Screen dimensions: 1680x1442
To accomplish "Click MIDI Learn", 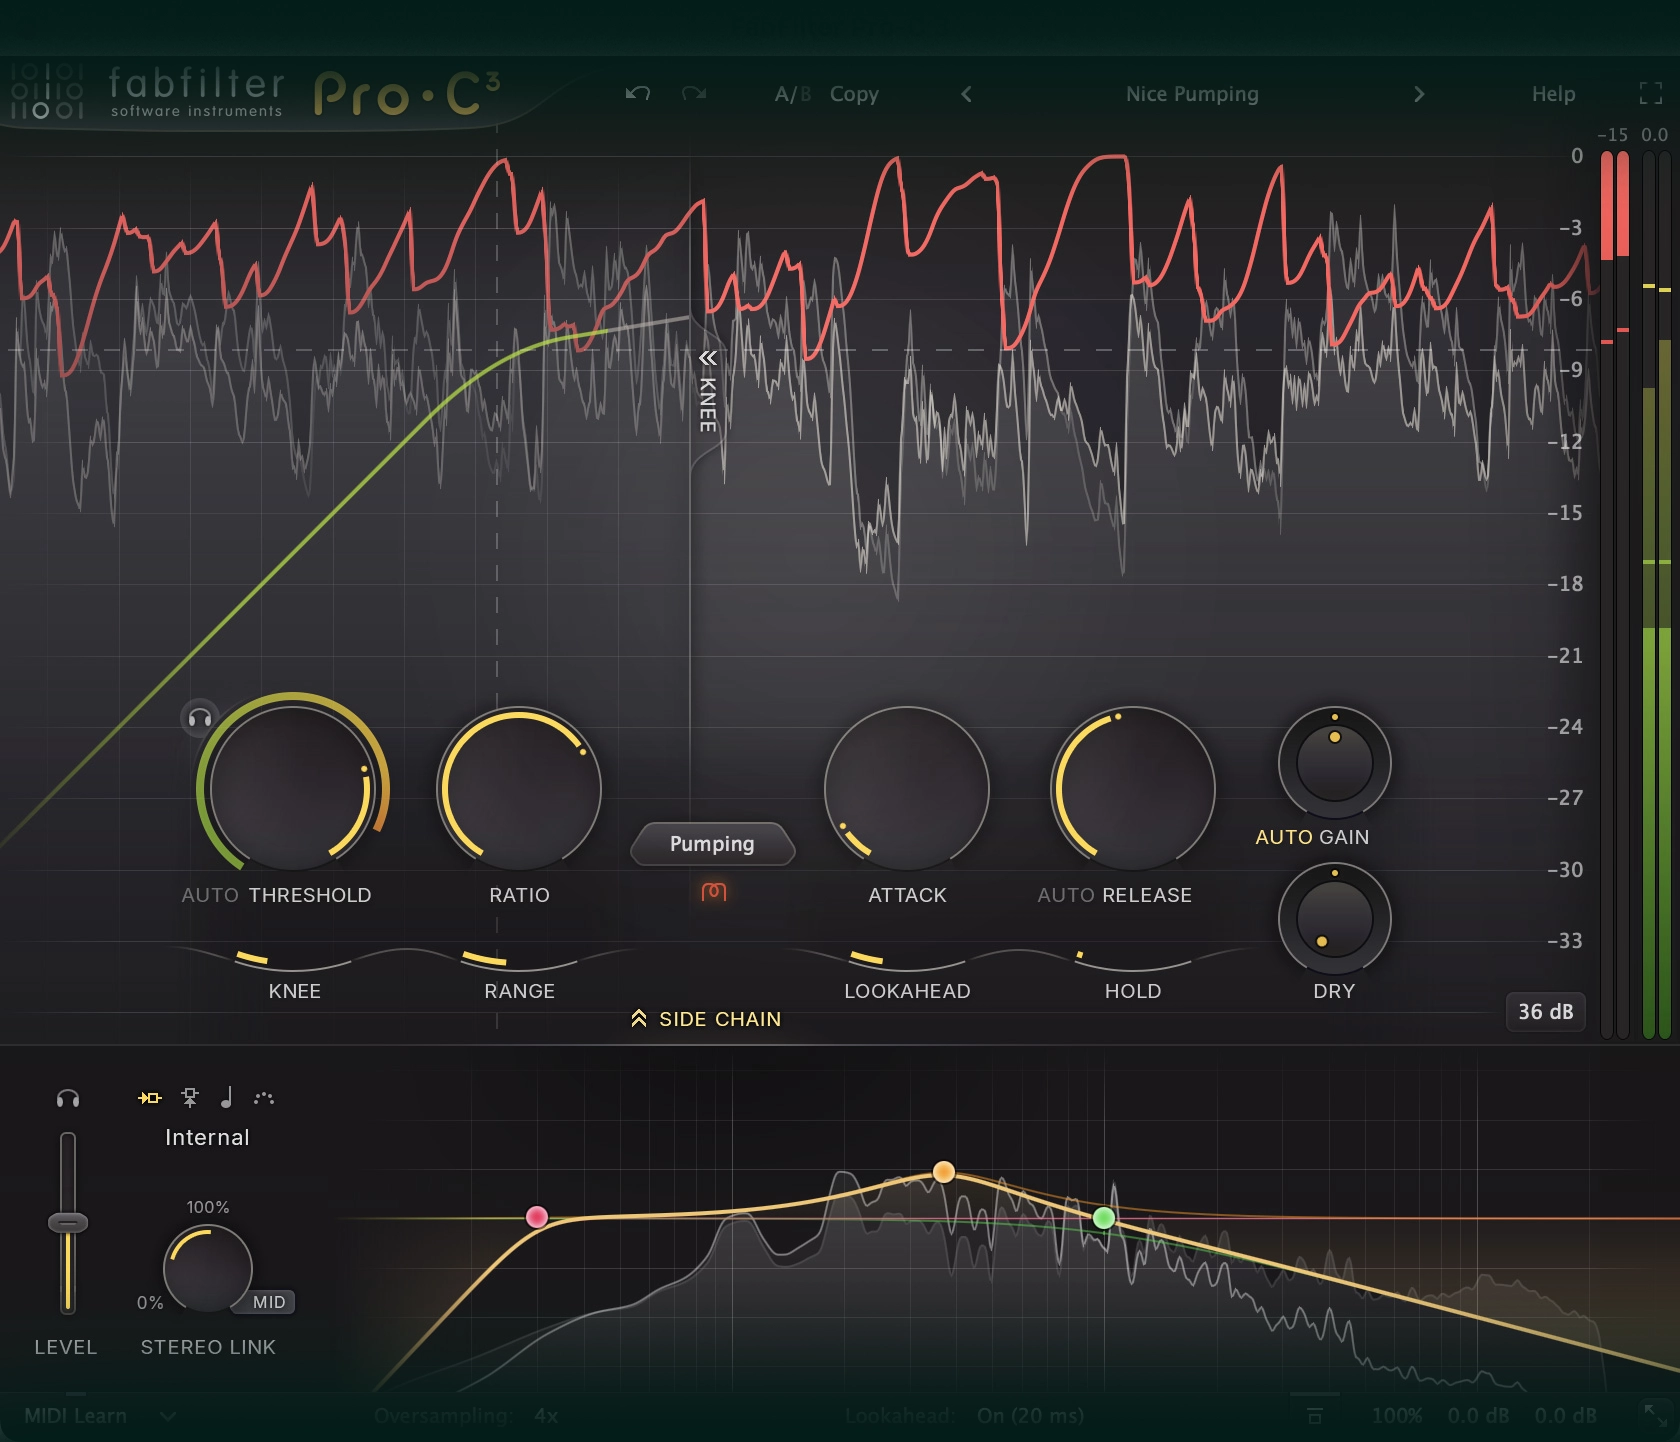I will (75, 1416).
